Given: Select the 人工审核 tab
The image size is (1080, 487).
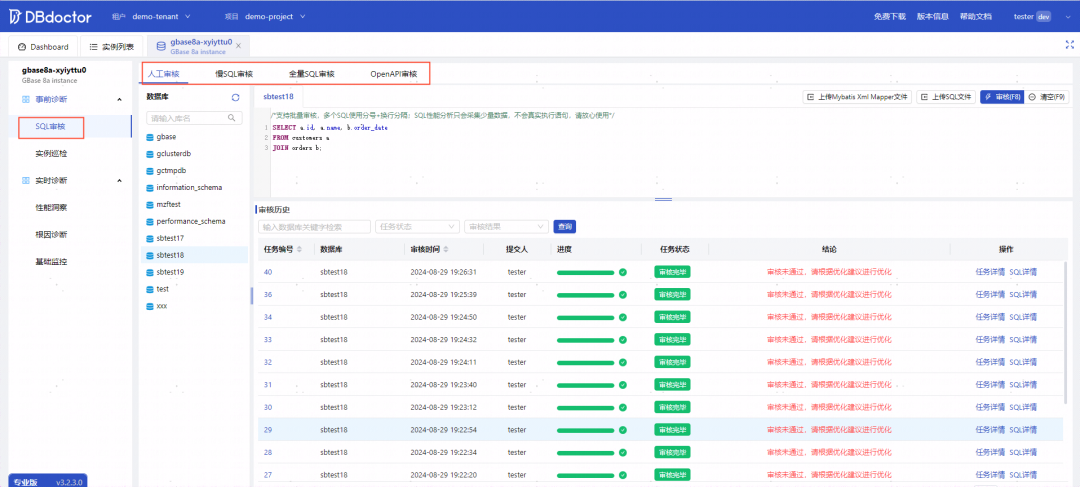Looking at the screenshot, I should (164, 74).
